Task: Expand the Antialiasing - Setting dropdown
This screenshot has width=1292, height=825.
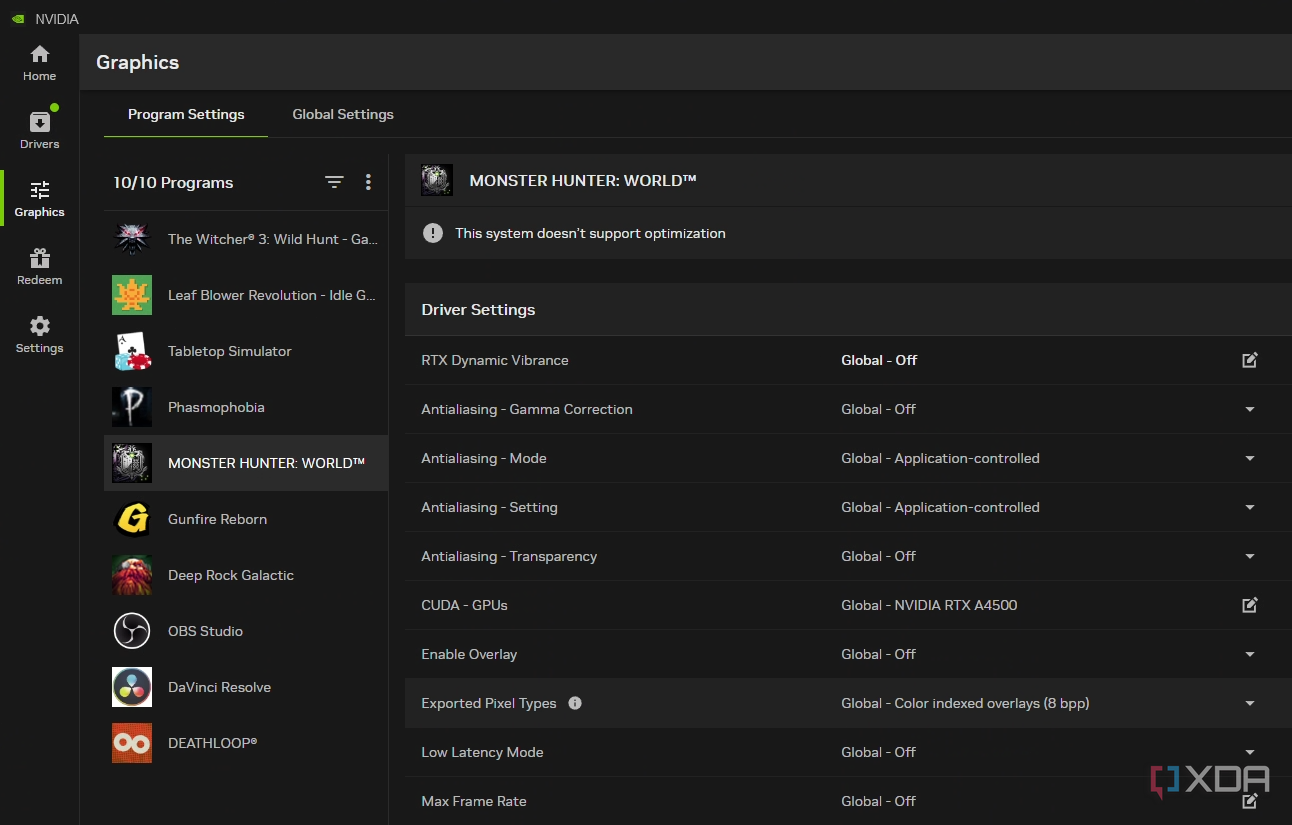Action: tap(1249, 507)
